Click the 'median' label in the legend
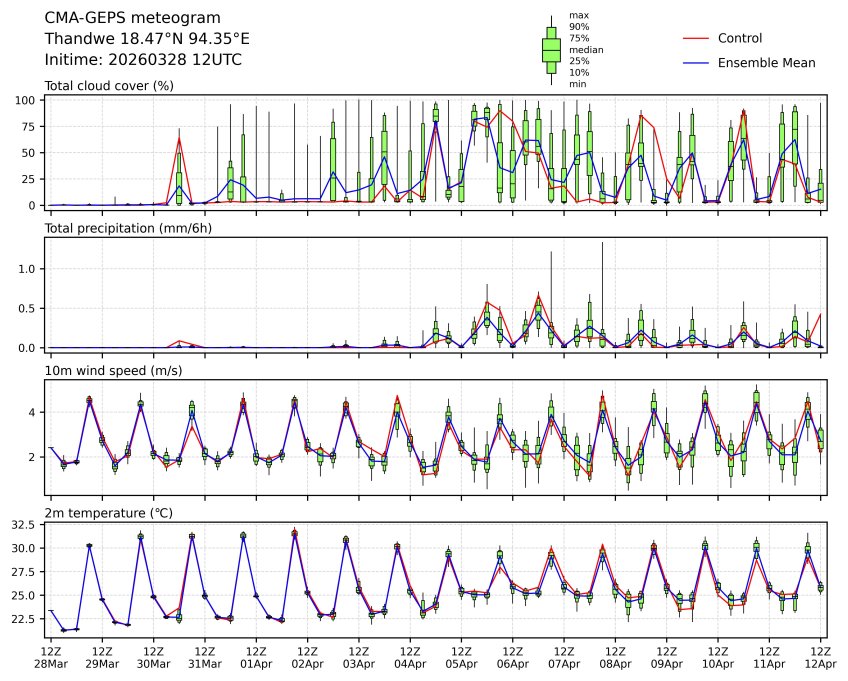Screen dimensions: 848x681 click(585, 49)
